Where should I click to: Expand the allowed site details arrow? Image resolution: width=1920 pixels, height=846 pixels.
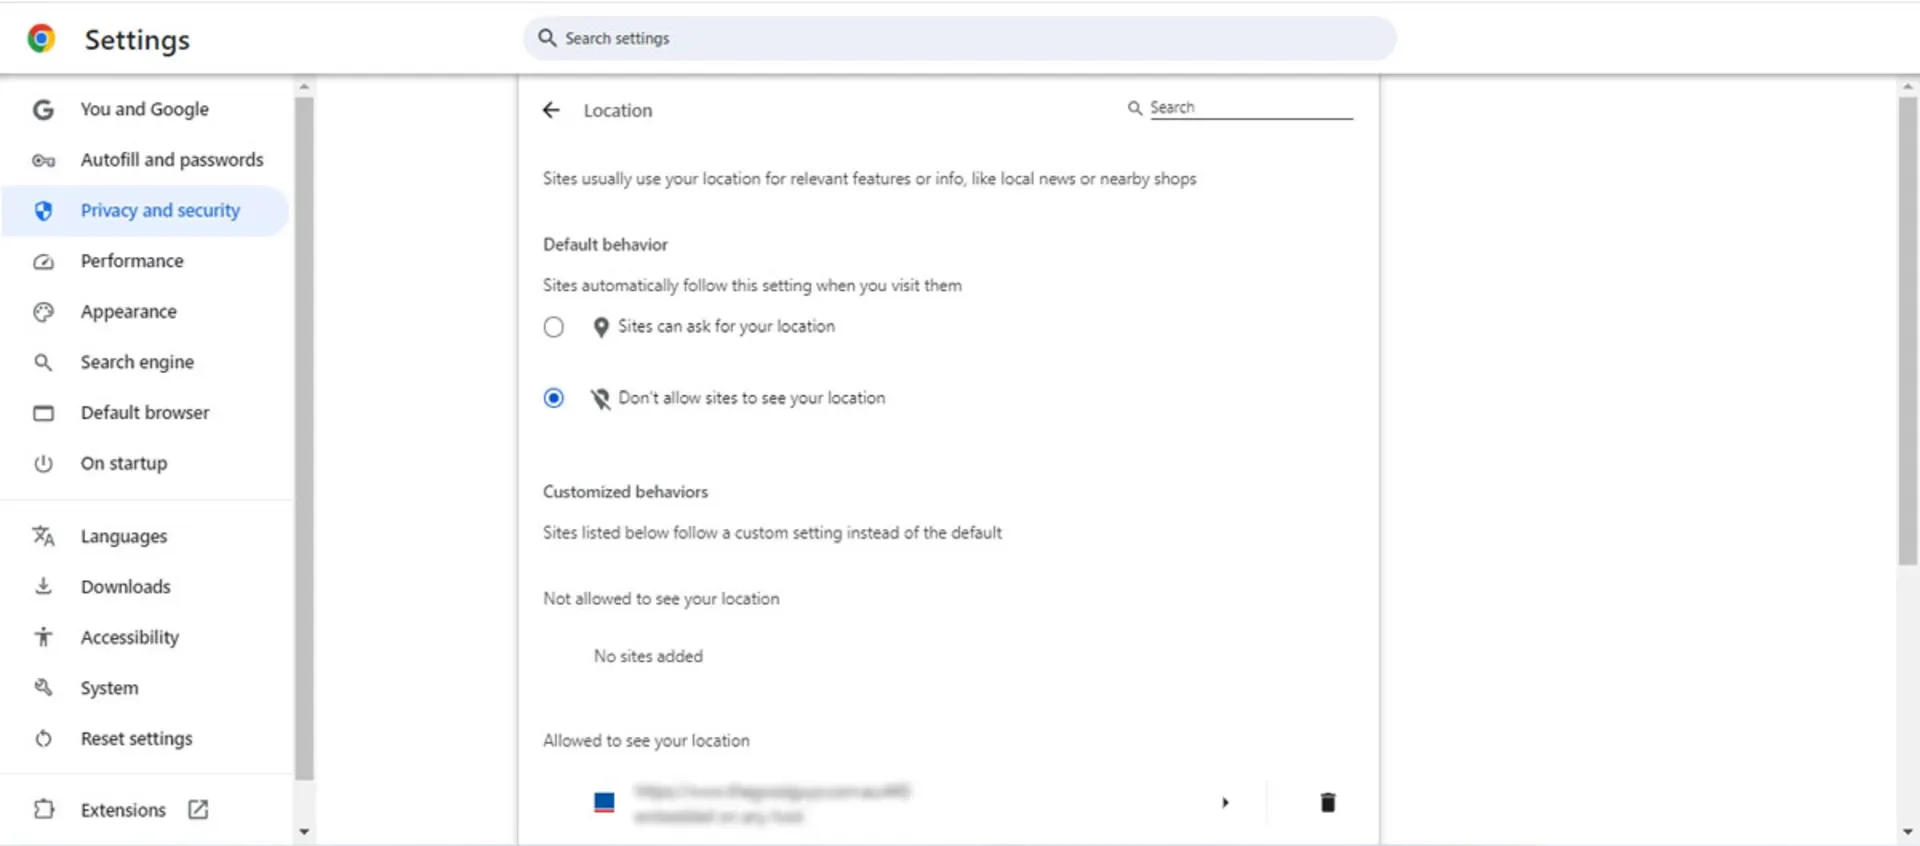pos(1225,802)
